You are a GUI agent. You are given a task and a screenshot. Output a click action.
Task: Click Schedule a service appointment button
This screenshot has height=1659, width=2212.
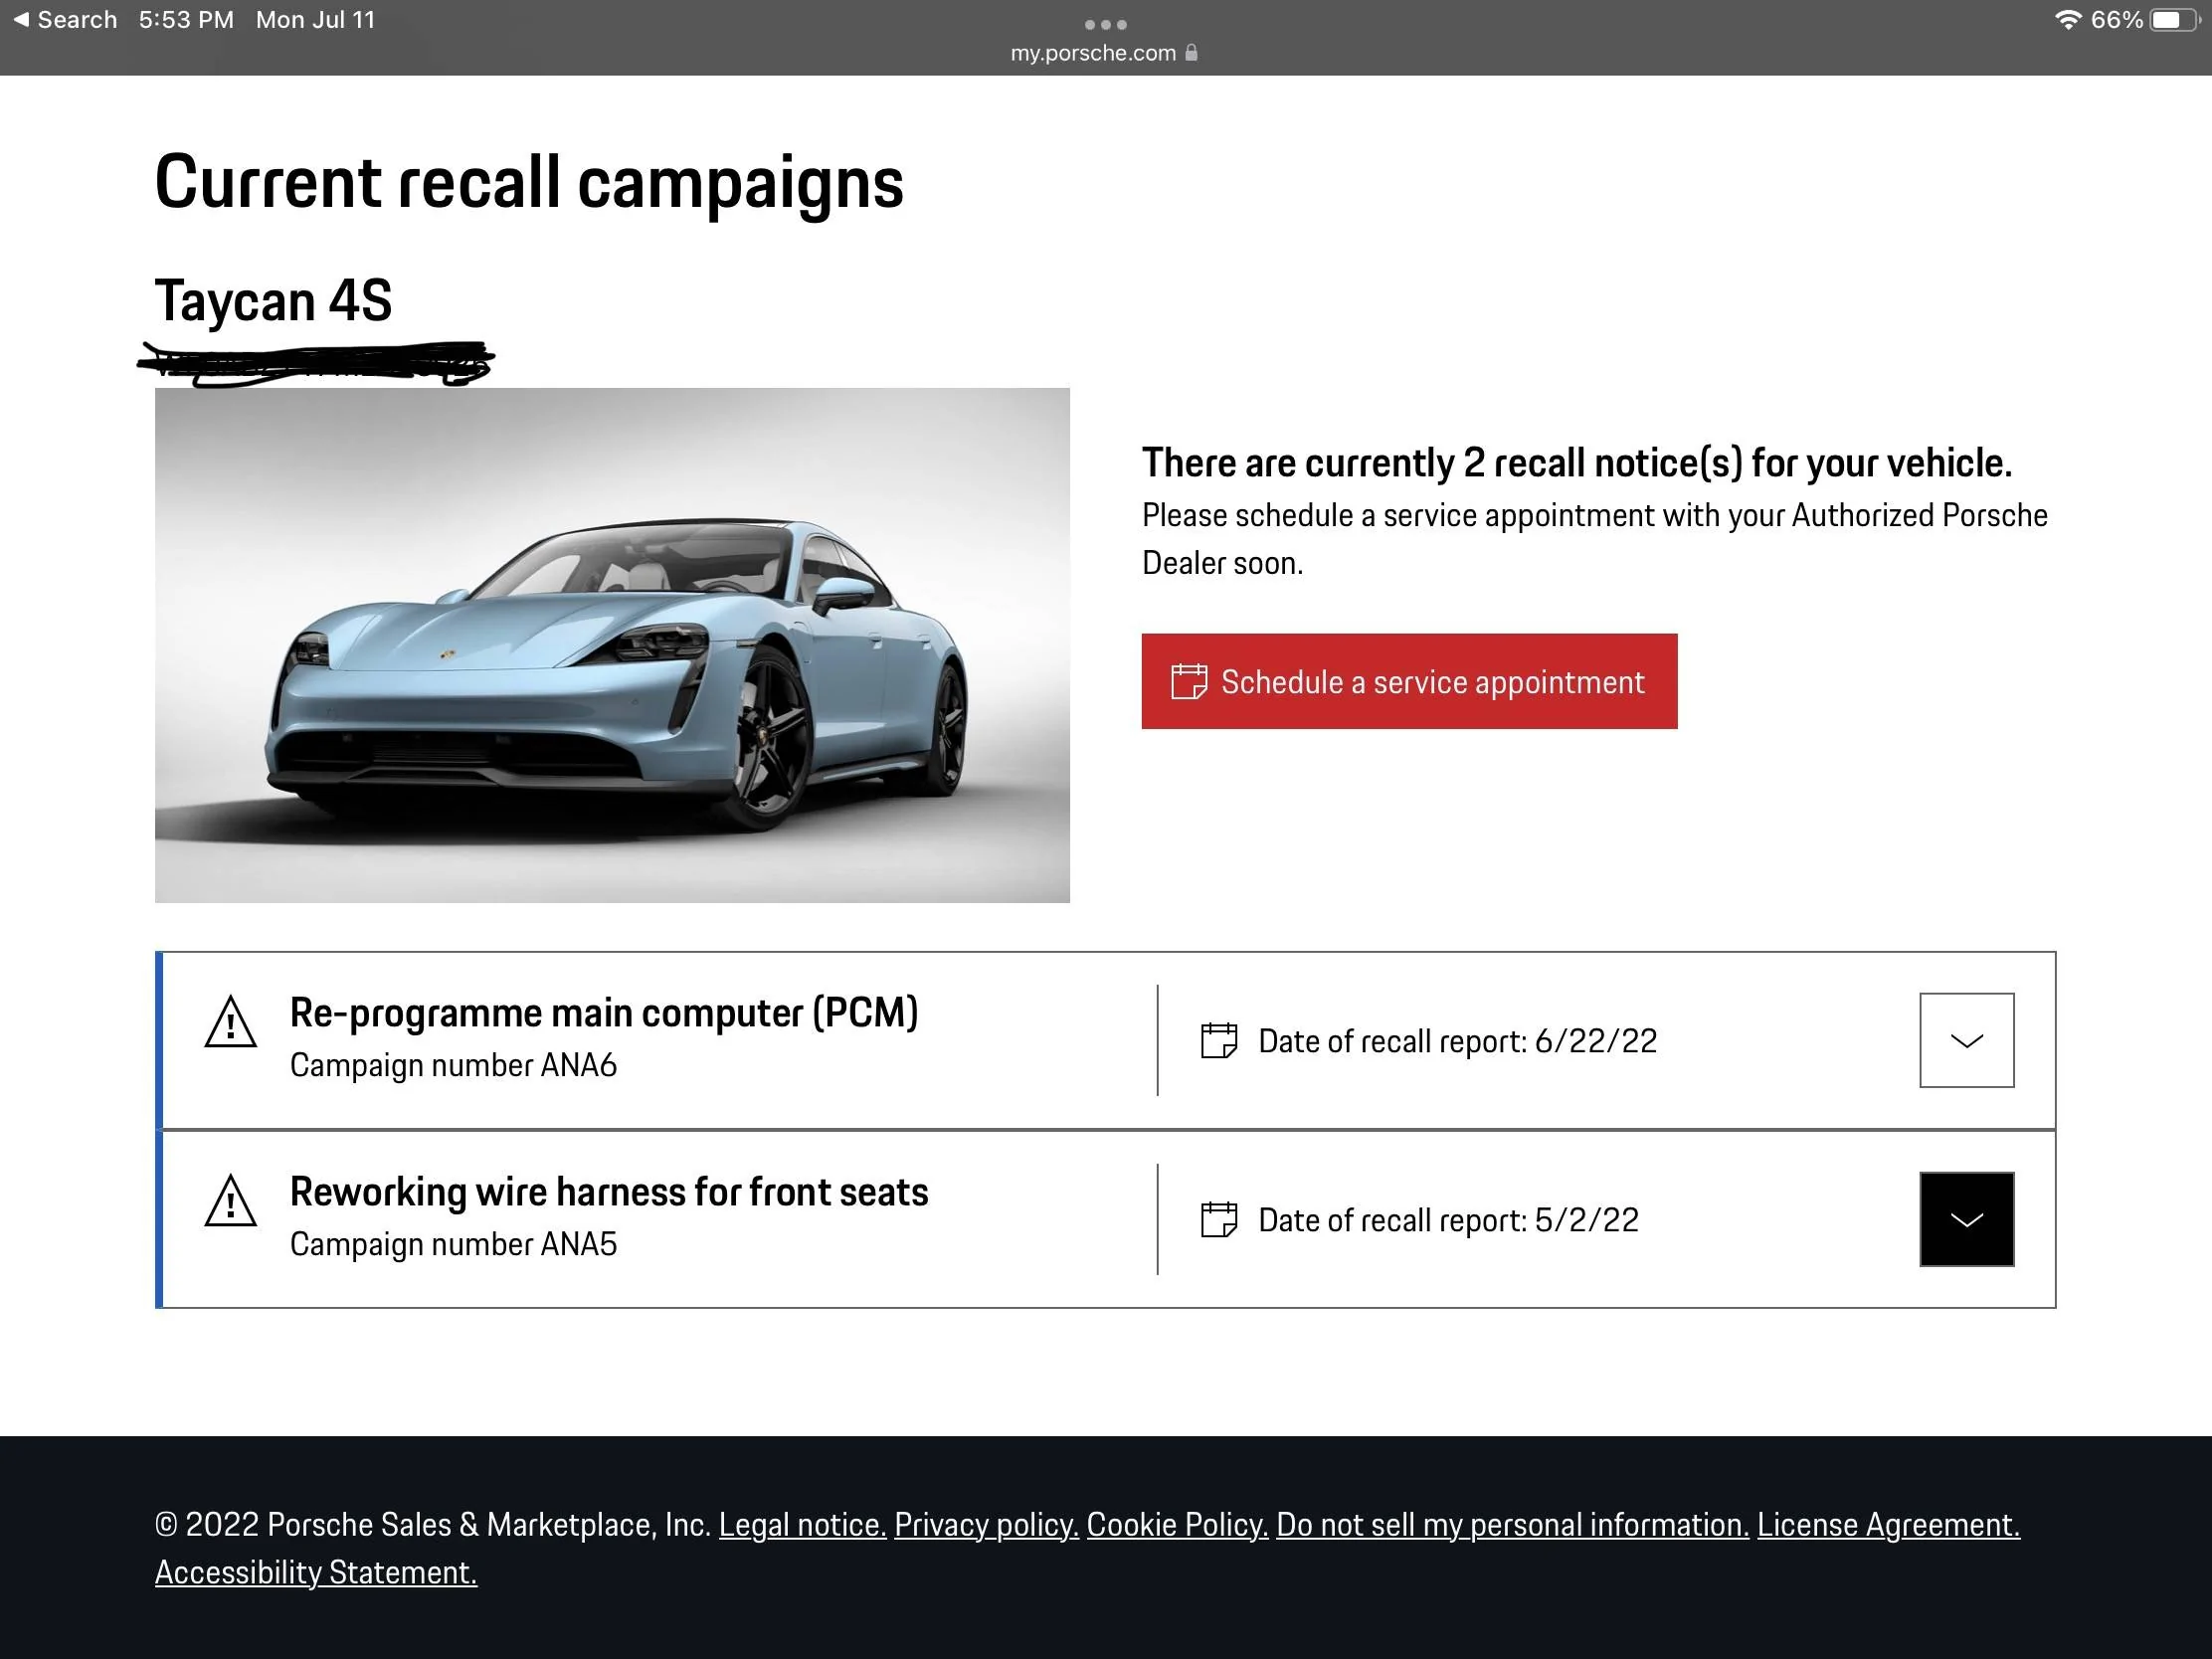tap(1409, 681)
